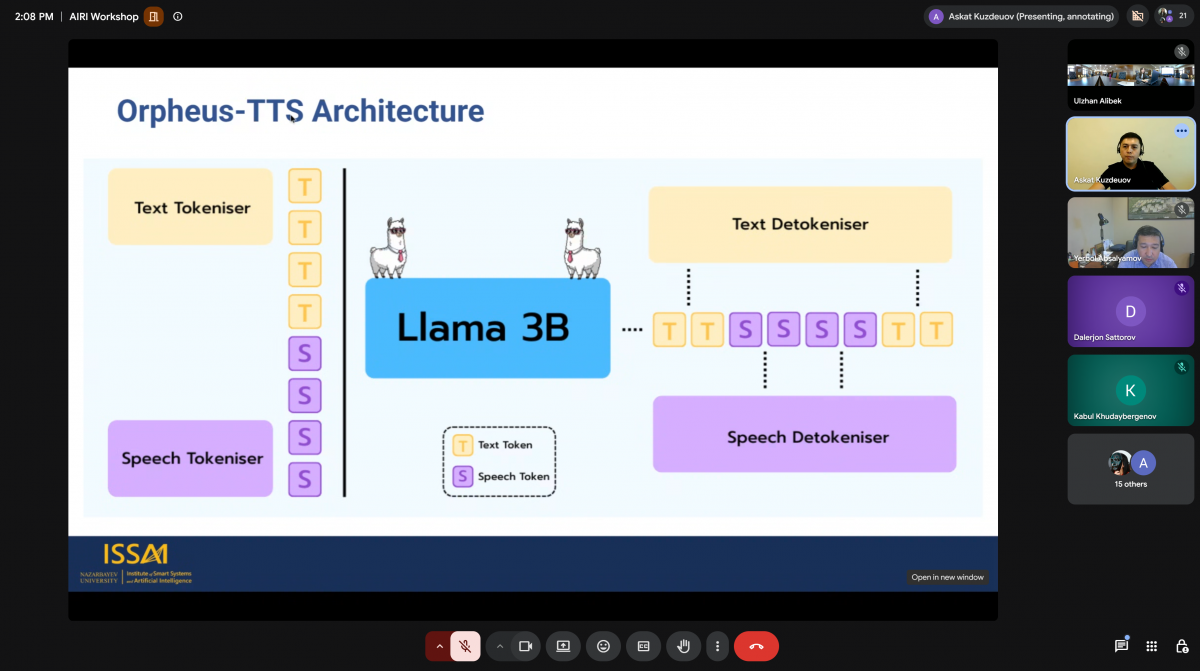1200x671 pixels.
Task: Click the 2:08 PM clock text
Action: [x=34, y=16]
